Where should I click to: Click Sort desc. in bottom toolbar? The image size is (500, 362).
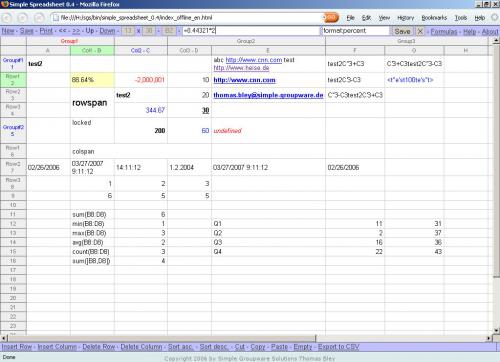click(214, 347)
